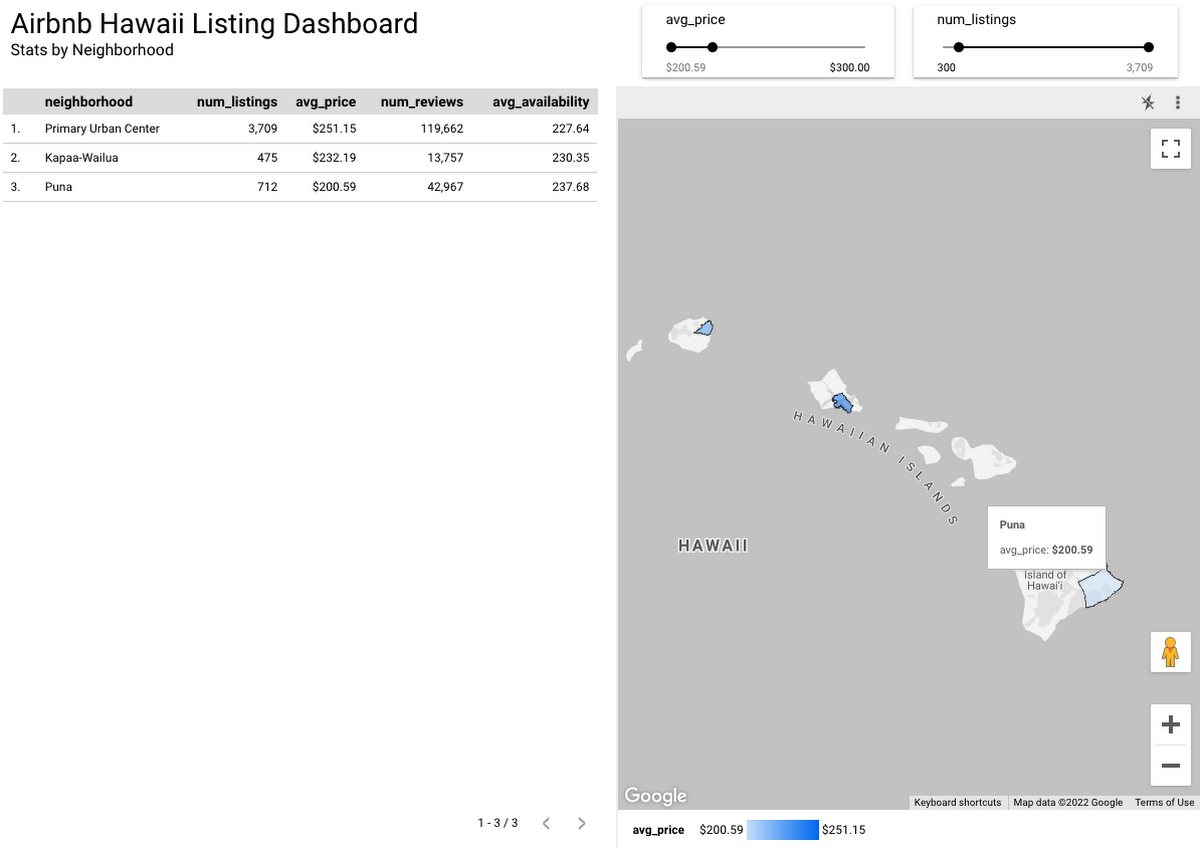
Task: Click the avg_price slider's maximum handle
Action: (x=712, y=47)
